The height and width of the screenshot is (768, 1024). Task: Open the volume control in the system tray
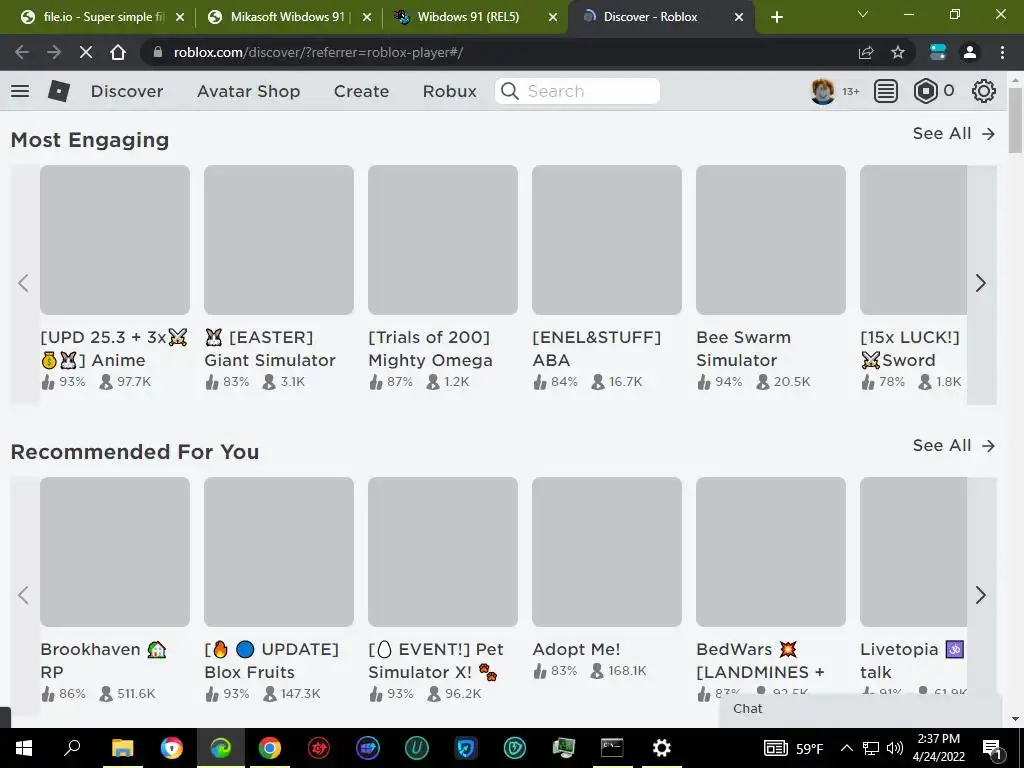click(895, 748)
